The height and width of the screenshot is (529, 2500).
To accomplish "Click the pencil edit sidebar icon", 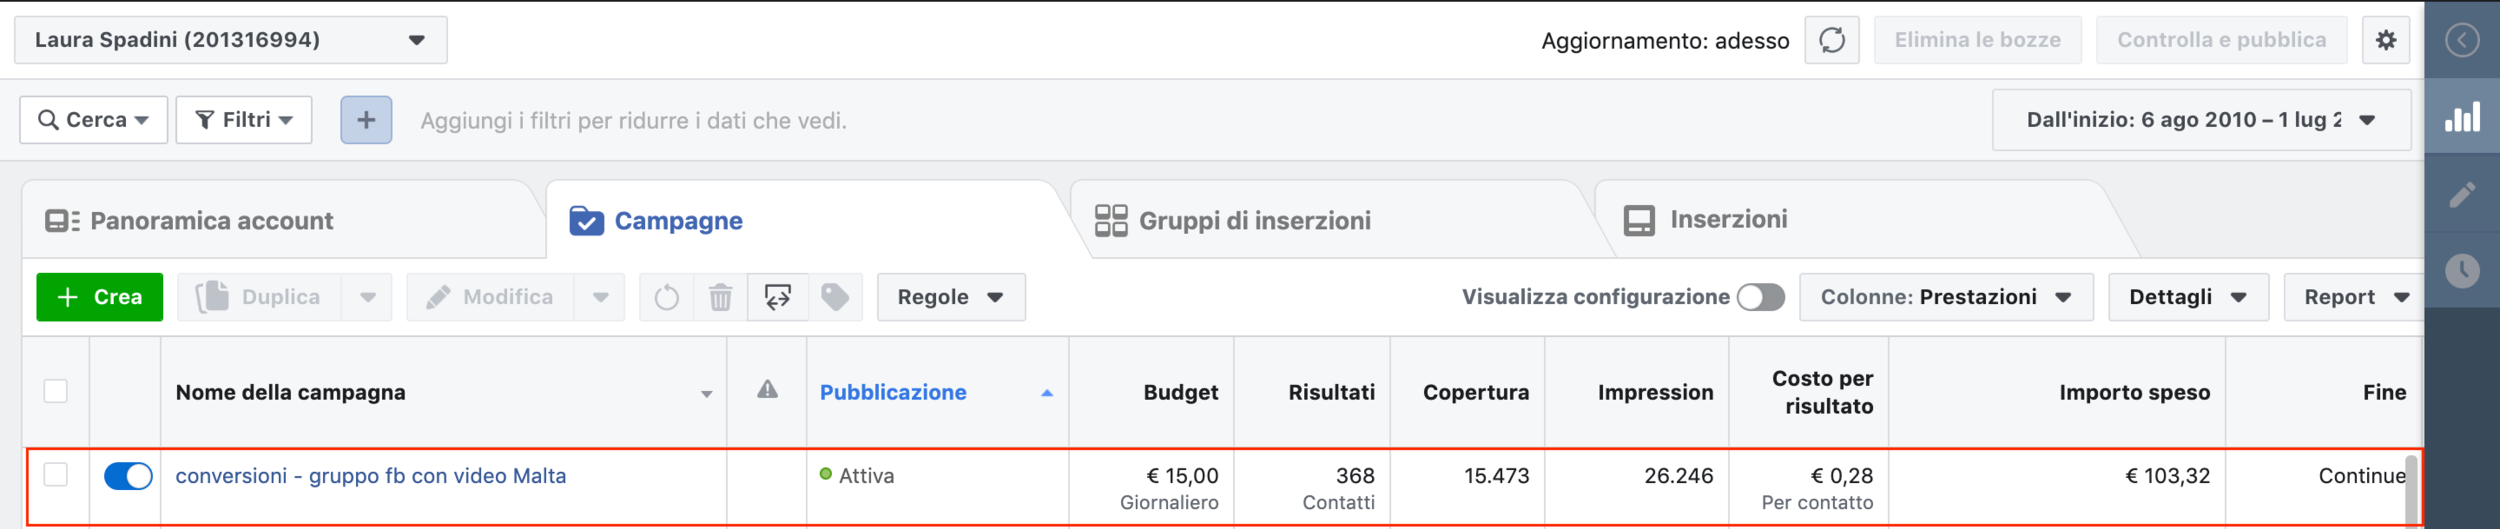I will click(2462, 194).
